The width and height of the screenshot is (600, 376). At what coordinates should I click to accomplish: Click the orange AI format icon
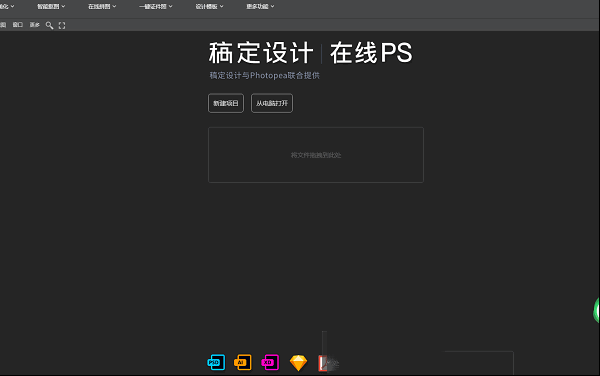point(243,362)
